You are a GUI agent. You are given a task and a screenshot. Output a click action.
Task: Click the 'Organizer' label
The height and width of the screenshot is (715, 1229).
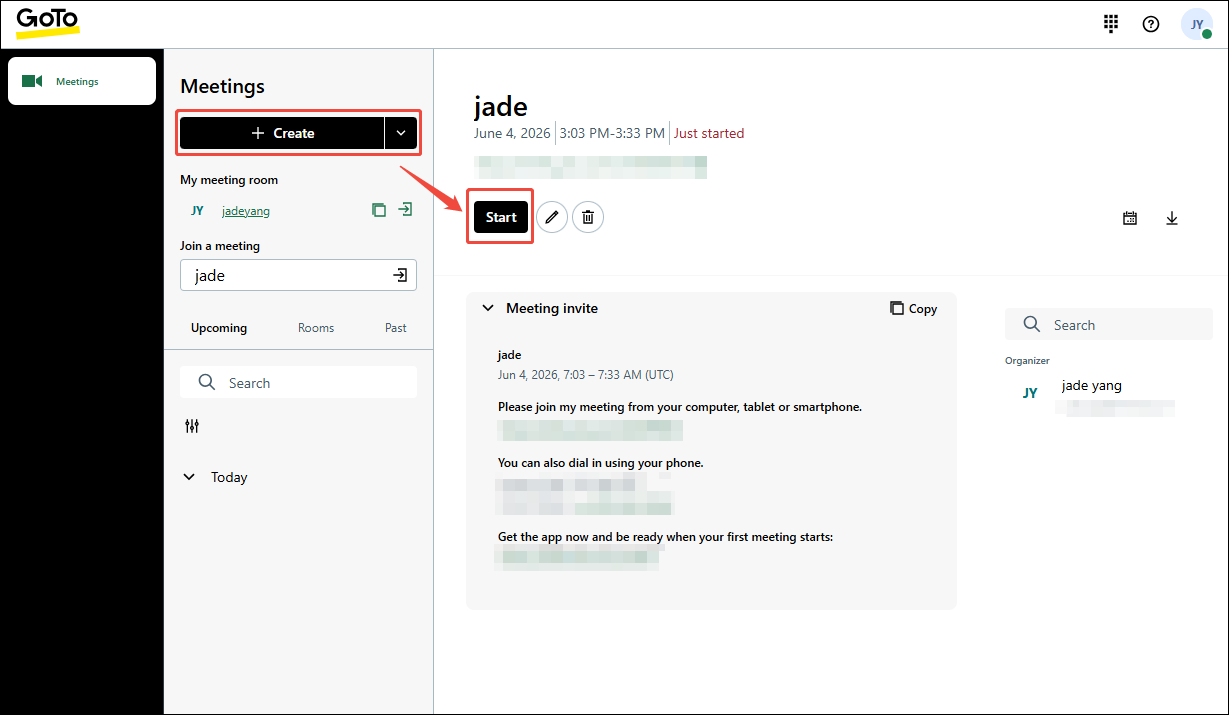click(1027, 361)
